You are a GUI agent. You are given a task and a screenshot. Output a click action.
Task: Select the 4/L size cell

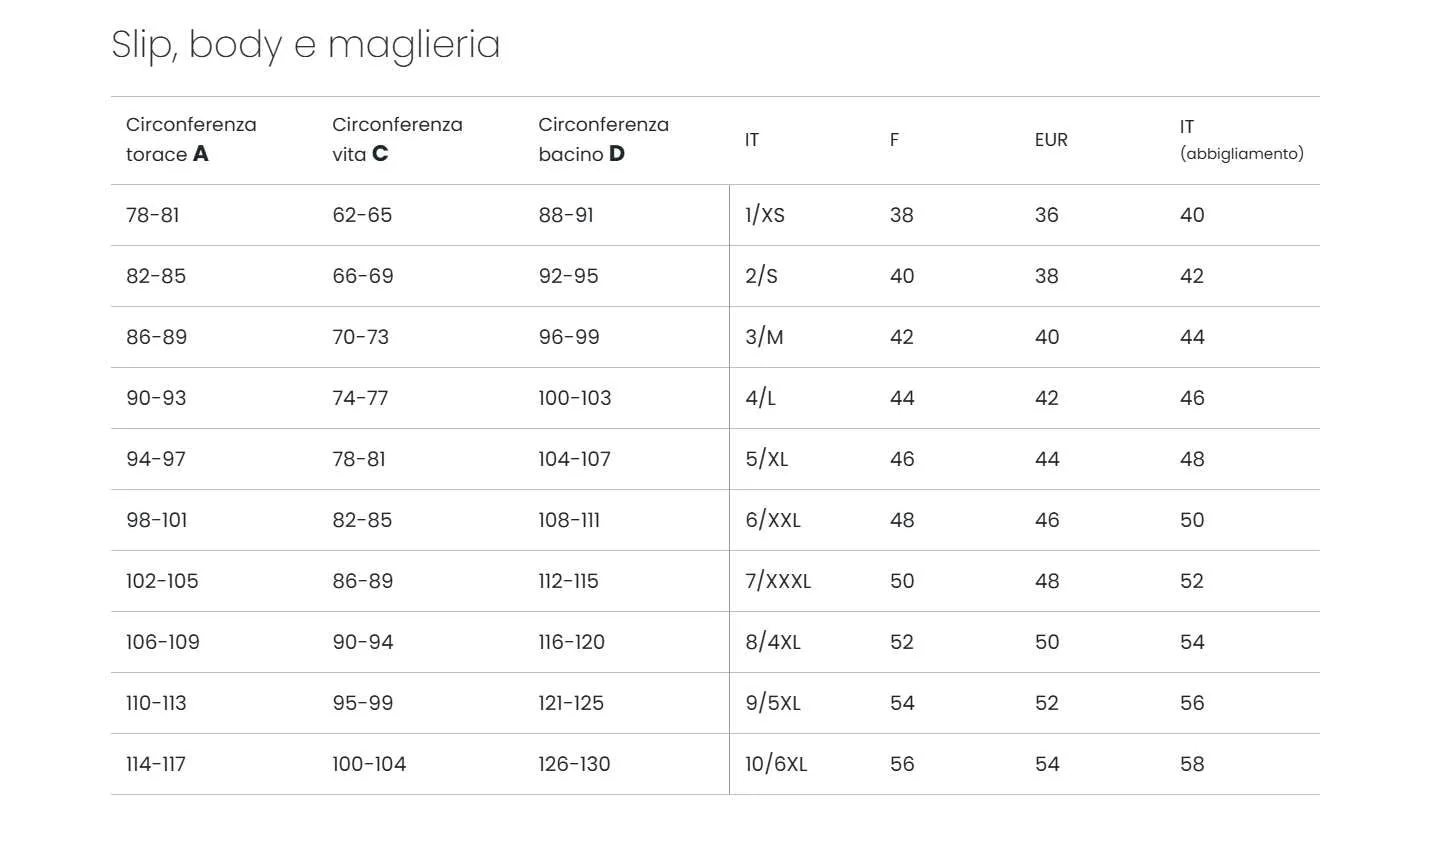click(x=760, y=398)
